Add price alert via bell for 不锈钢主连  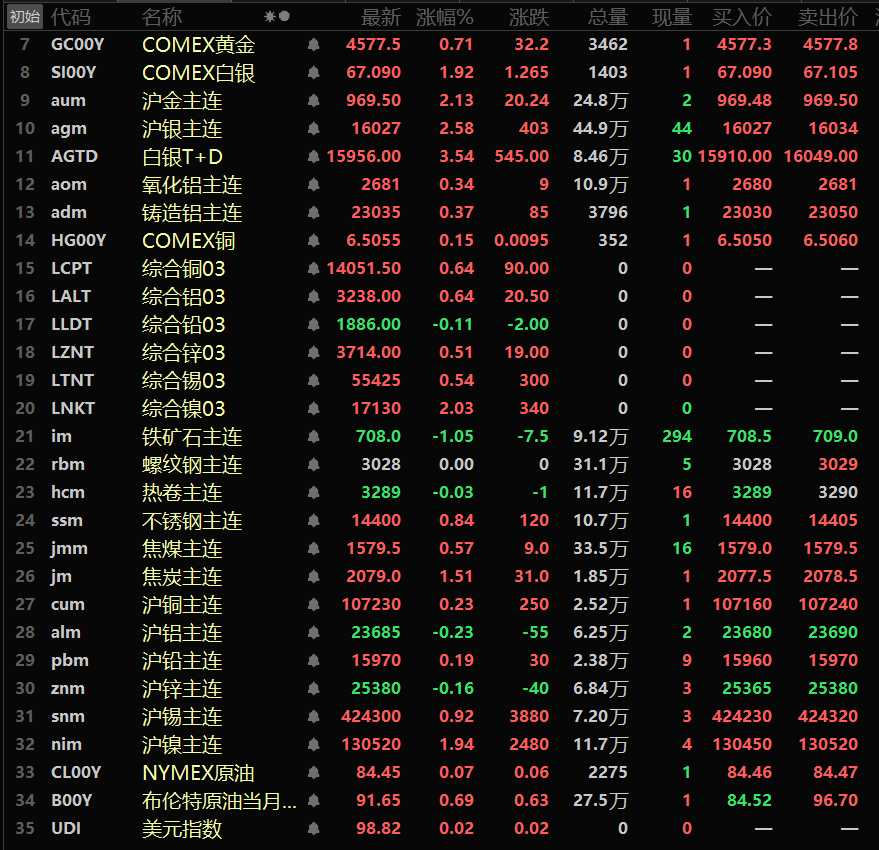click(x=313, y=521)
